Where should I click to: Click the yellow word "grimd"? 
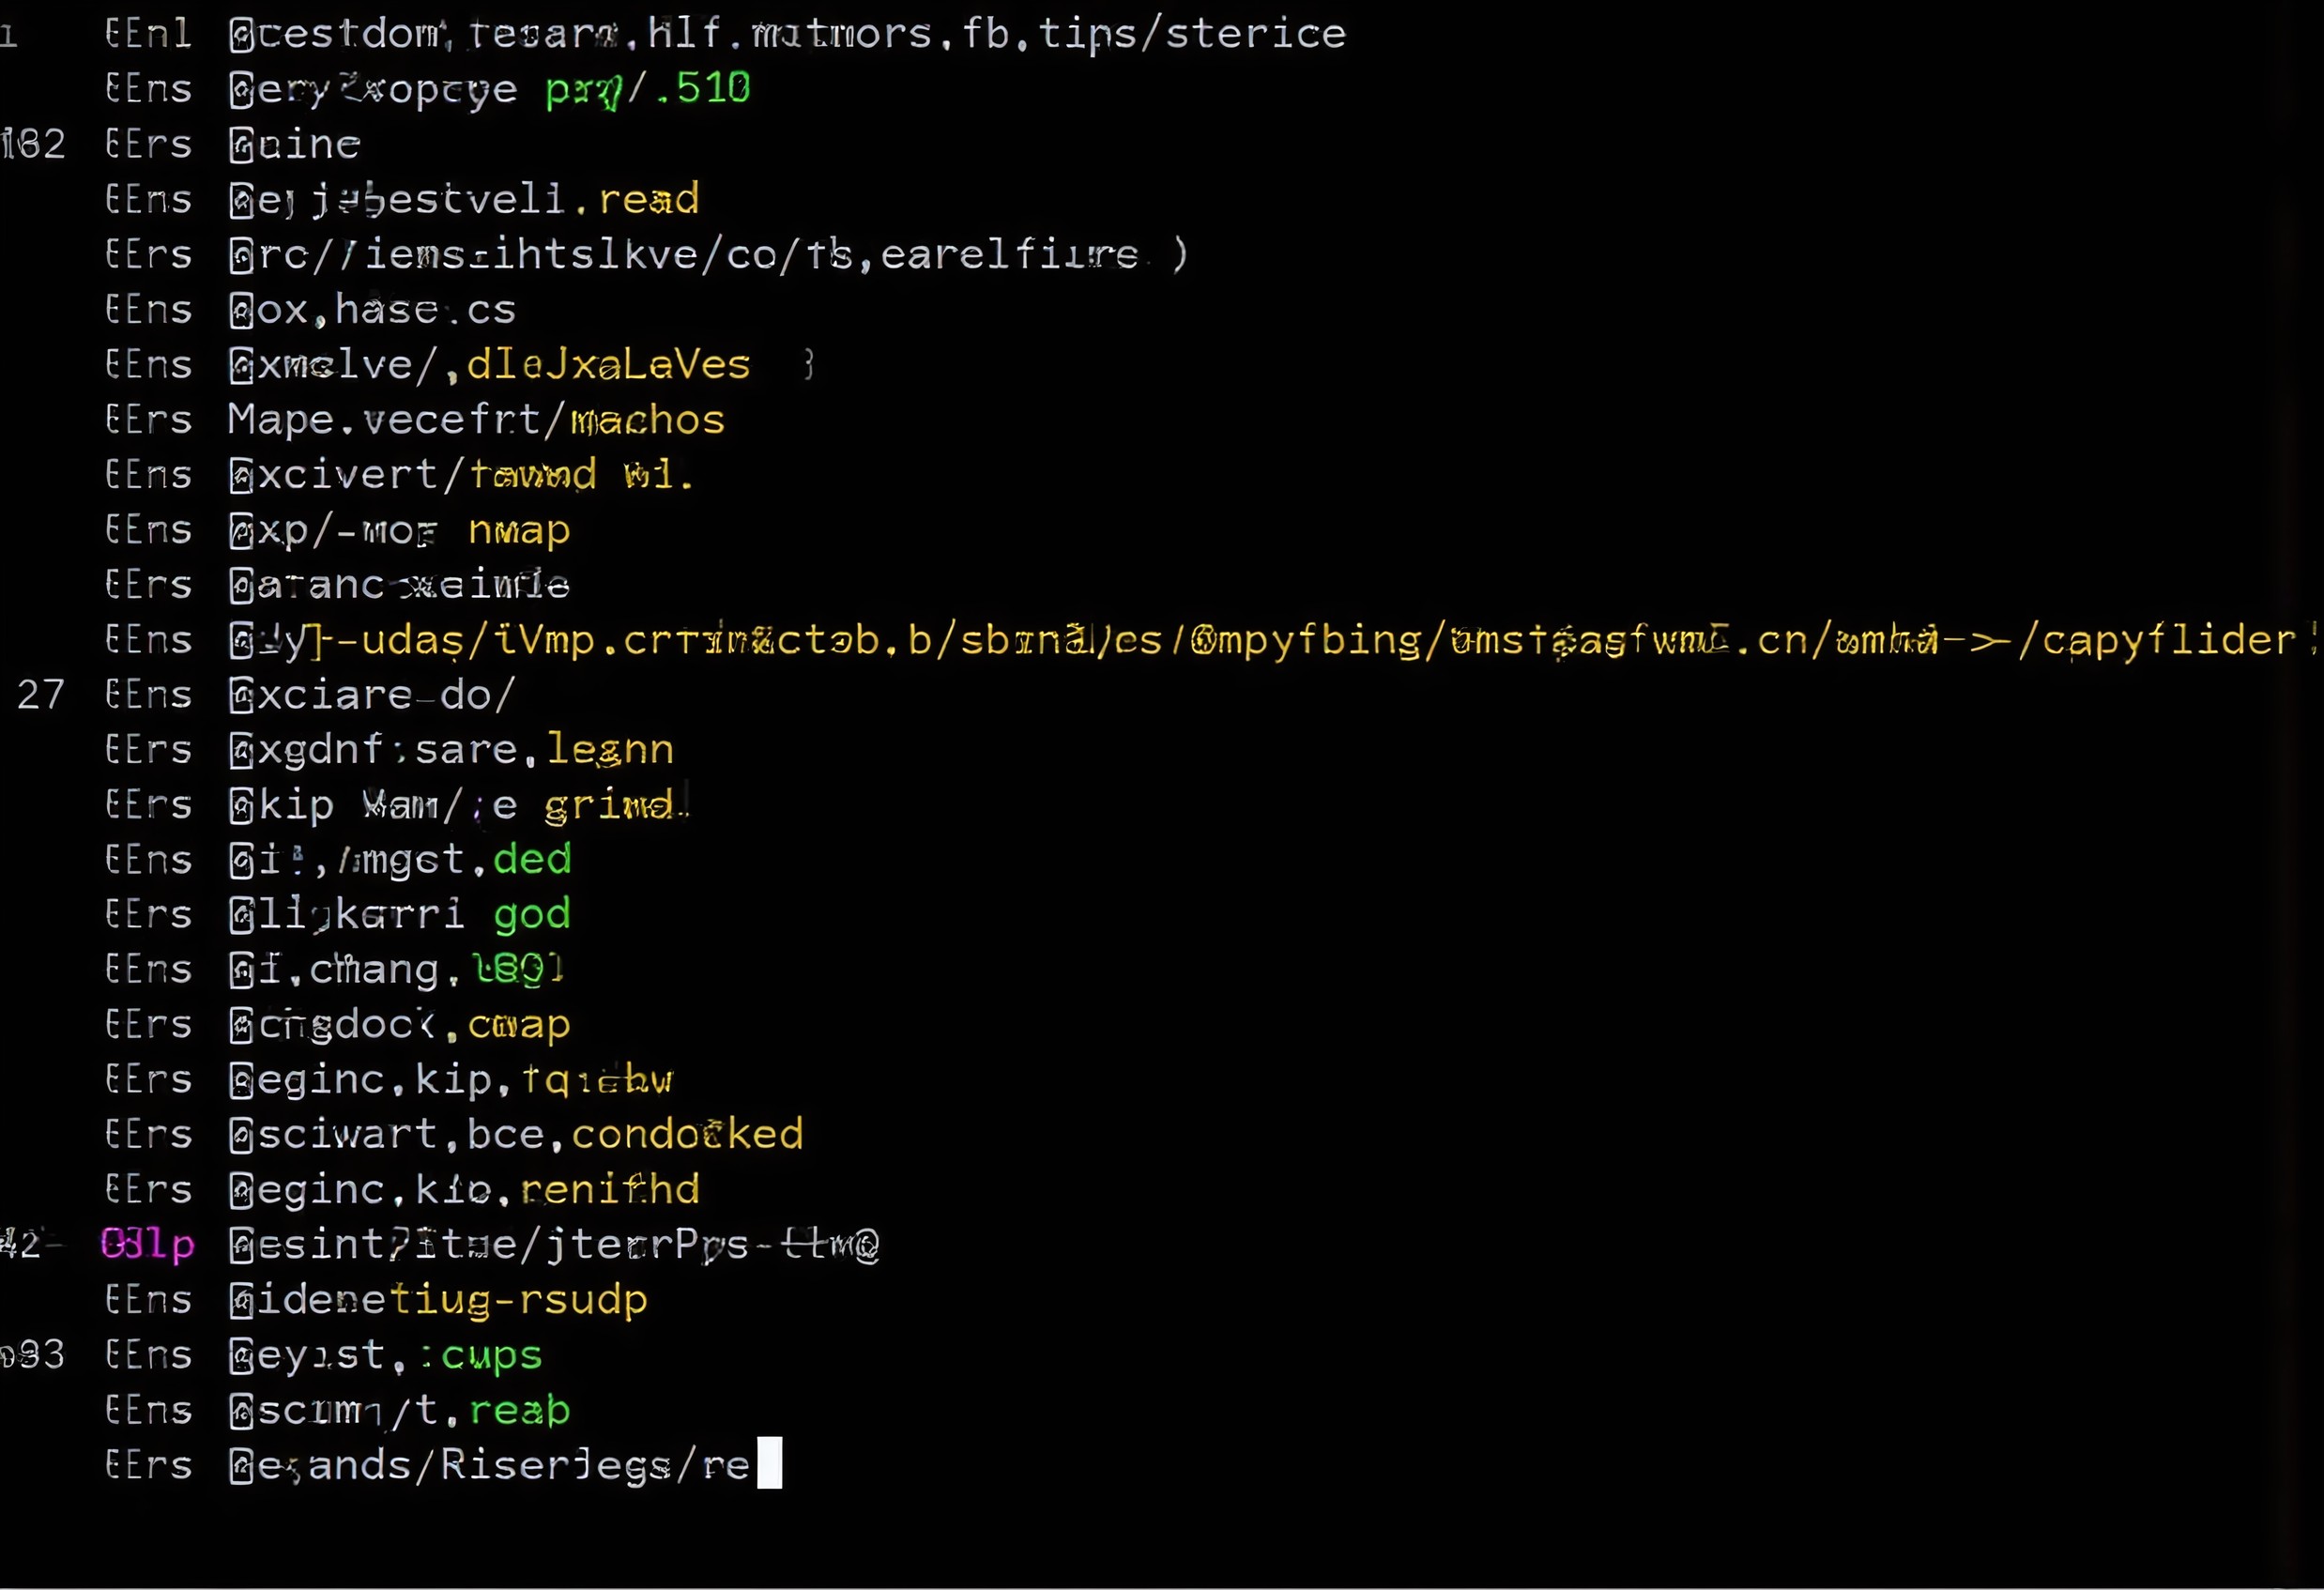[x=610, y=806]
